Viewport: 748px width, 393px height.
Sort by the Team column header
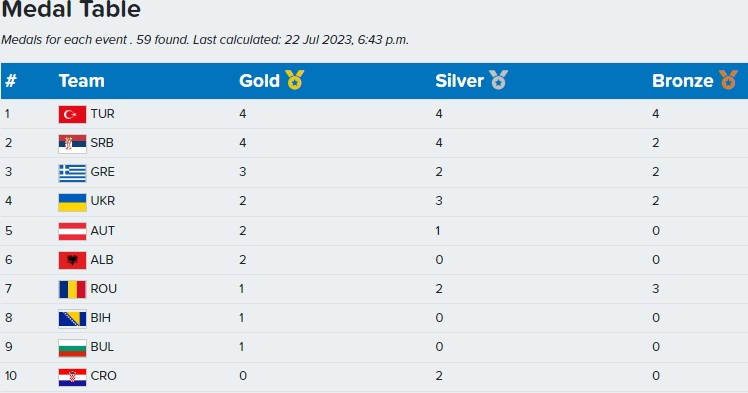[x=82, y=81]
